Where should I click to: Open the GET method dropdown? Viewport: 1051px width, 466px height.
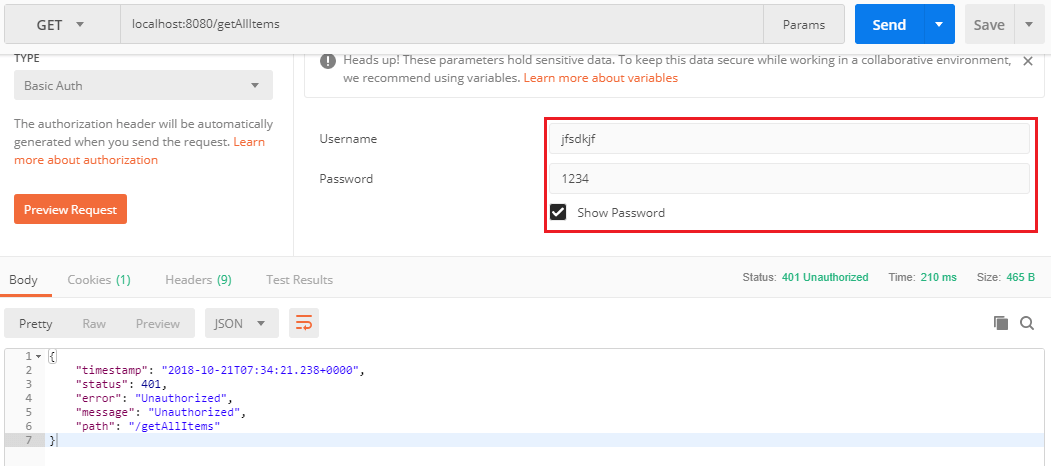point(60,24)
